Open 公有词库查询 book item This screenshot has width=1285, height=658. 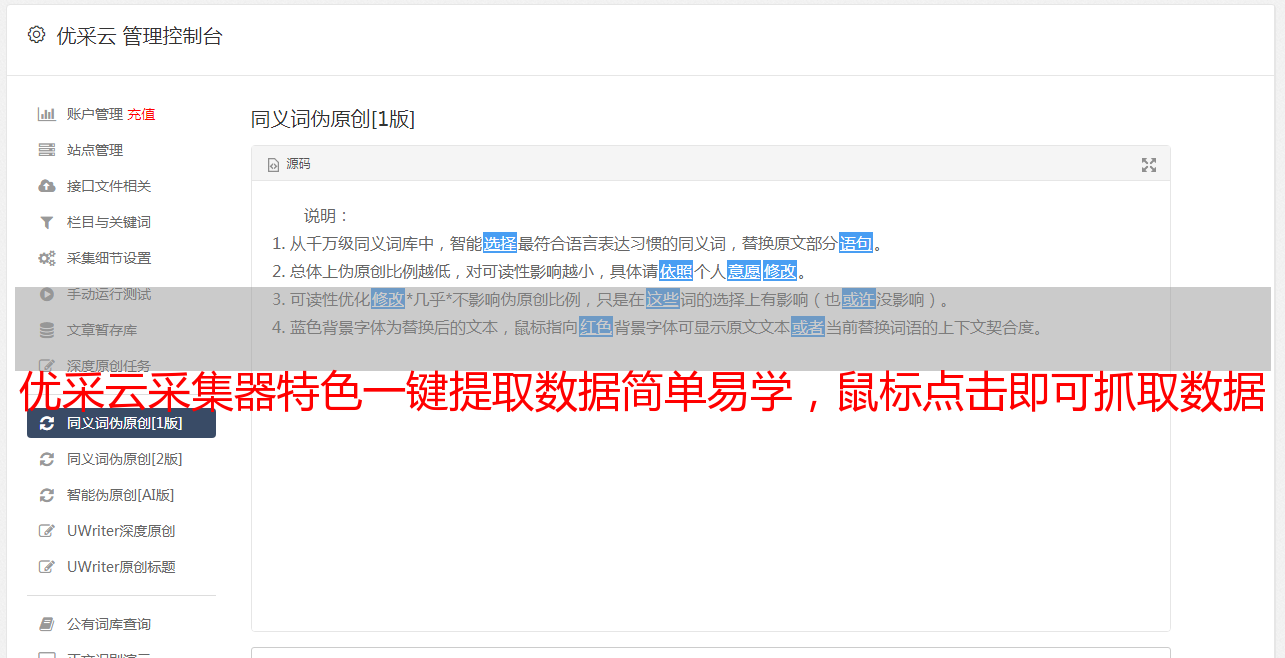tap(121, 624)
